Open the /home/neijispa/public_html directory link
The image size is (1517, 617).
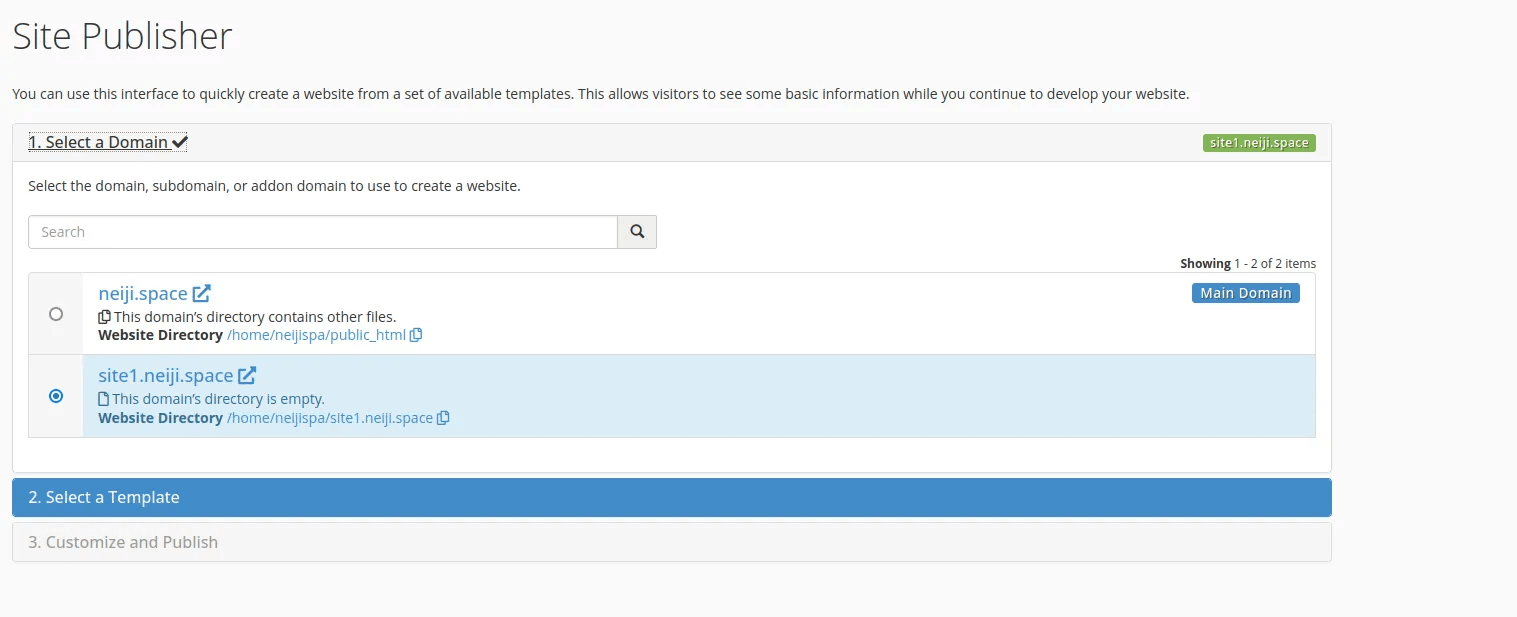tap(316, 335)
